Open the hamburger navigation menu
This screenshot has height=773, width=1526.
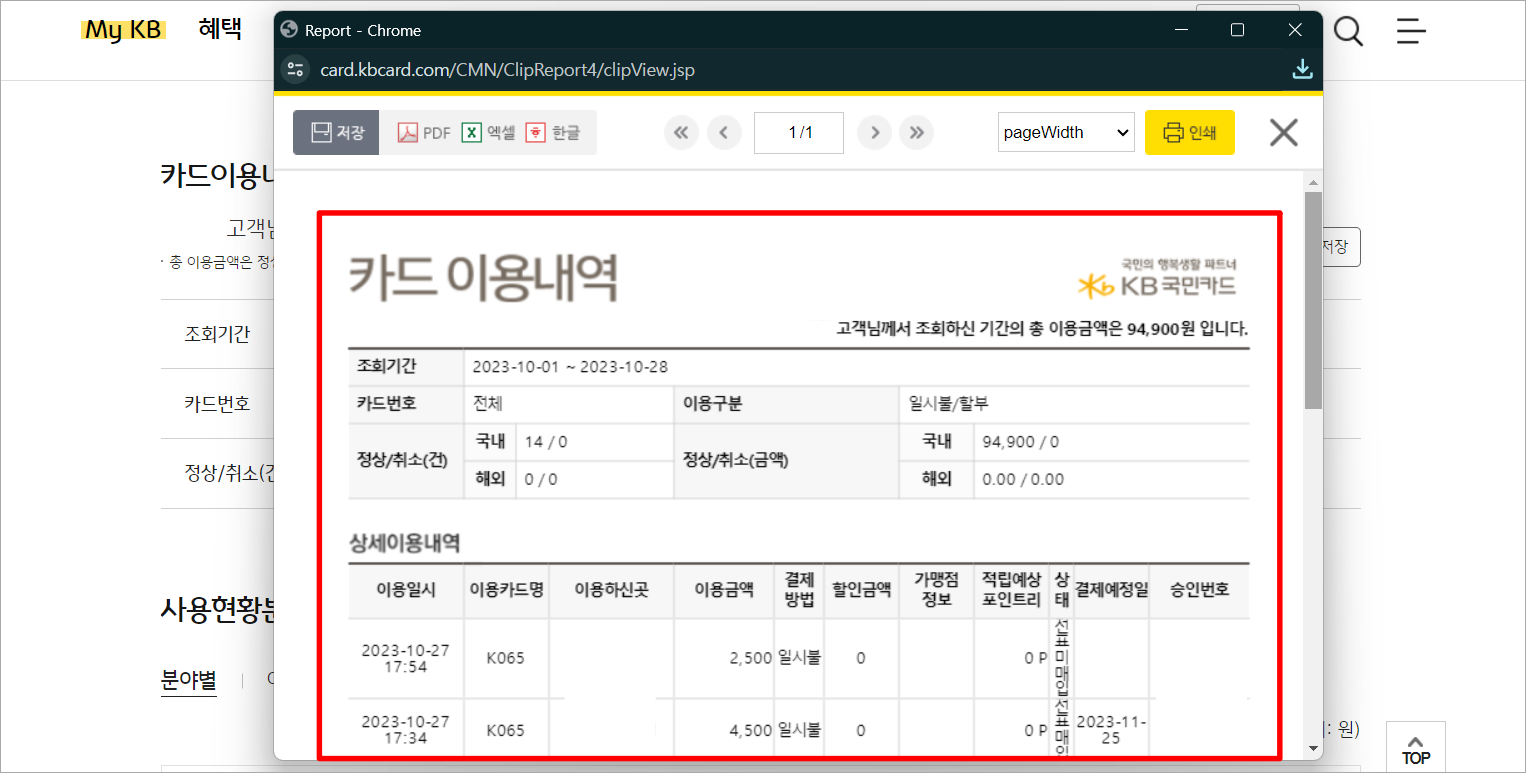point(1410,31)
